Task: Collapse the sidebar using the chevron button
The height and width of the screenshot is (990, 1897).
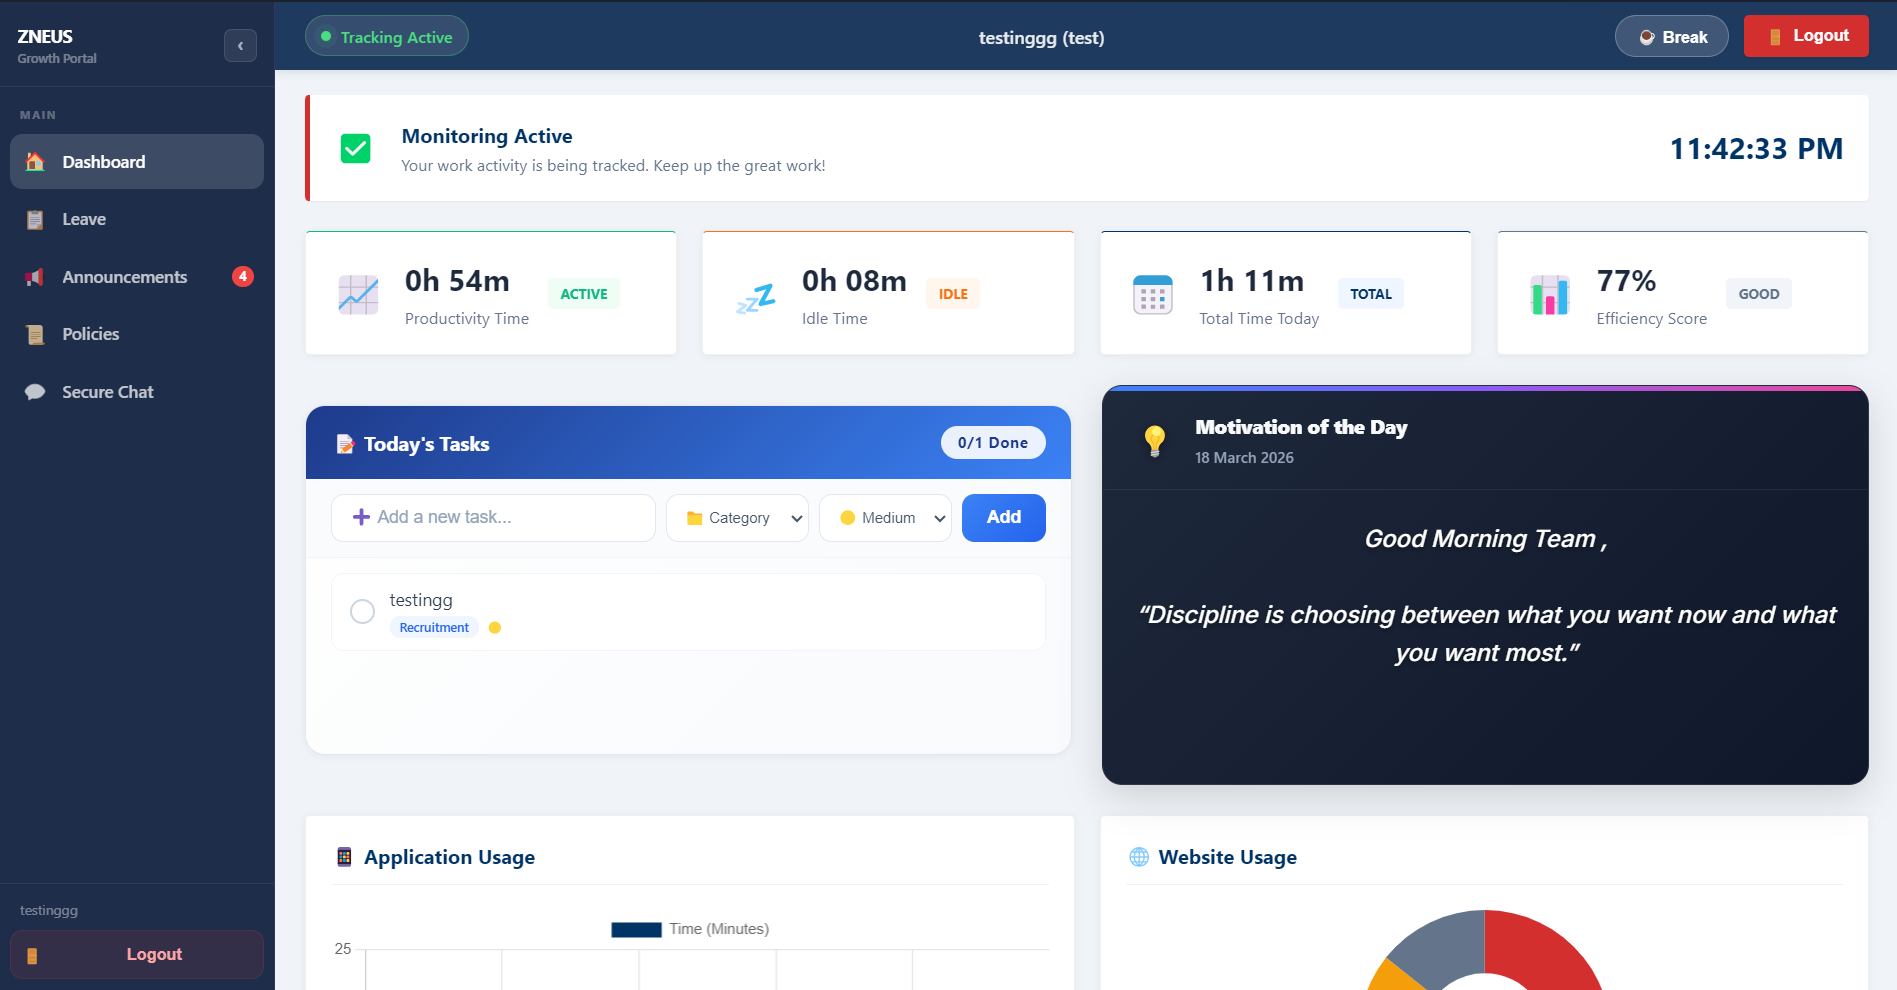Action: (x=240, y=45)
